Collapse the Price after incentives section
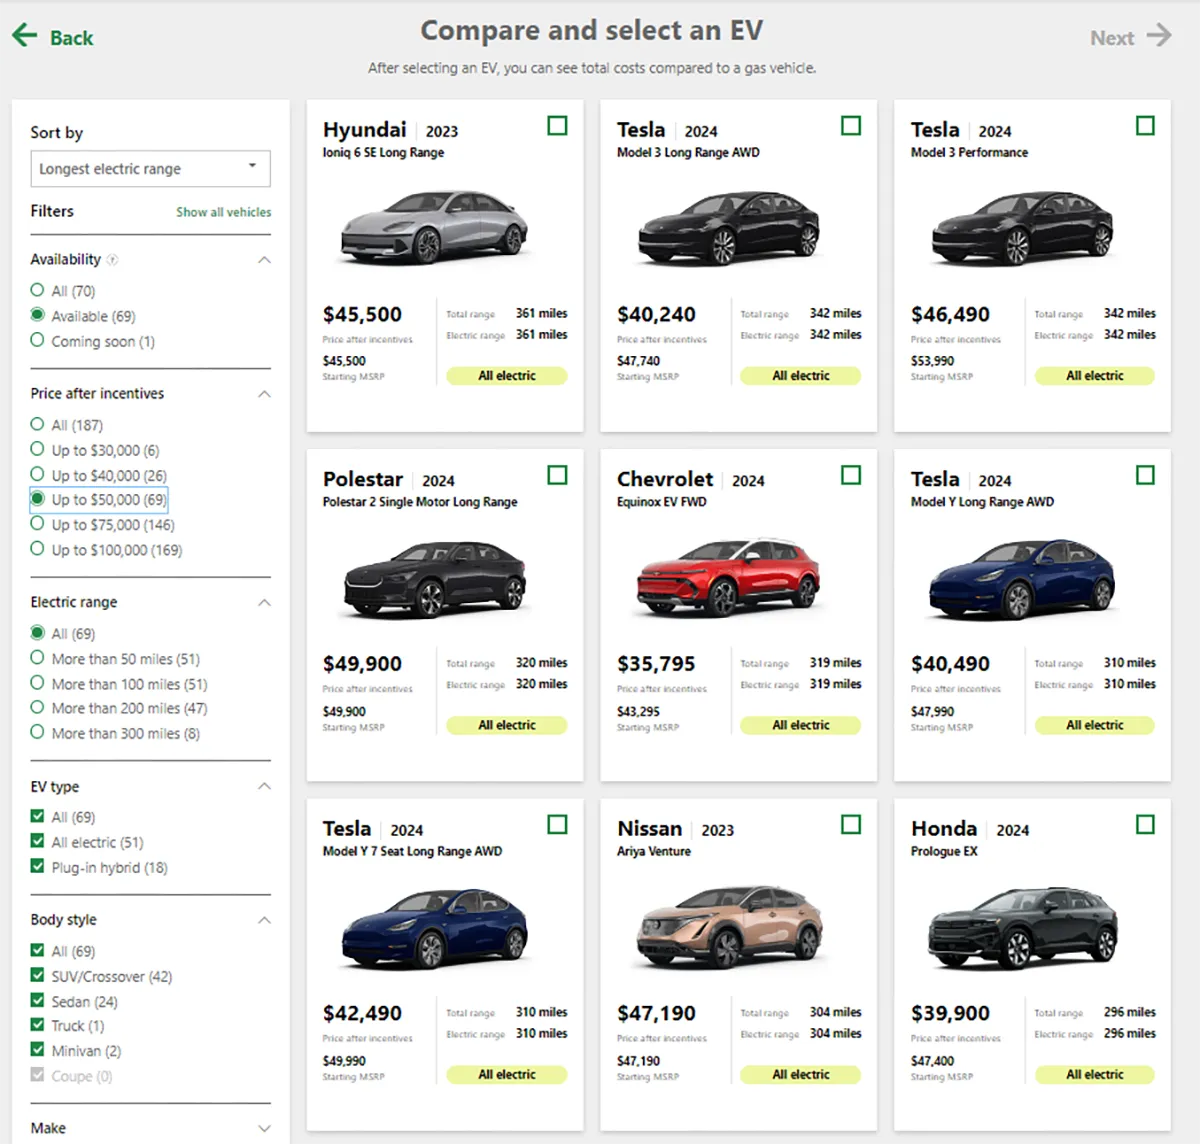This screenshot has width=1200, height=1144. (x=264, y=394)
